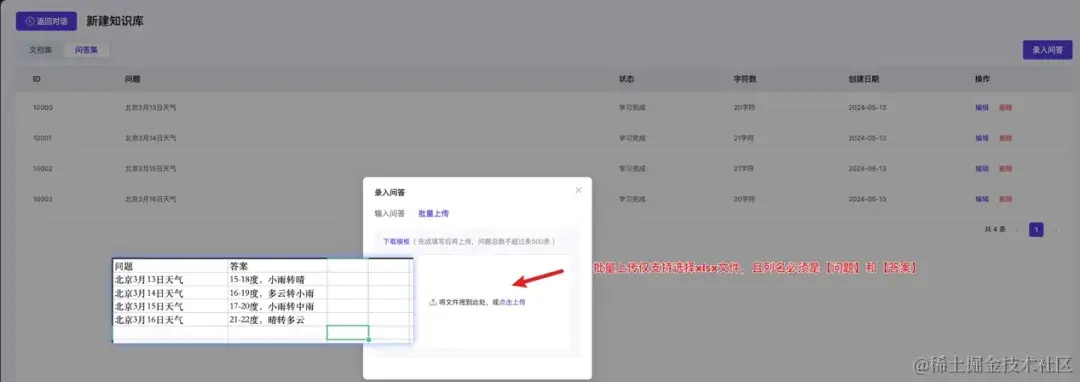Open editing for row 10002
Screen dimensions: 1080x382
pyautogui.click(x=982, y=169)
